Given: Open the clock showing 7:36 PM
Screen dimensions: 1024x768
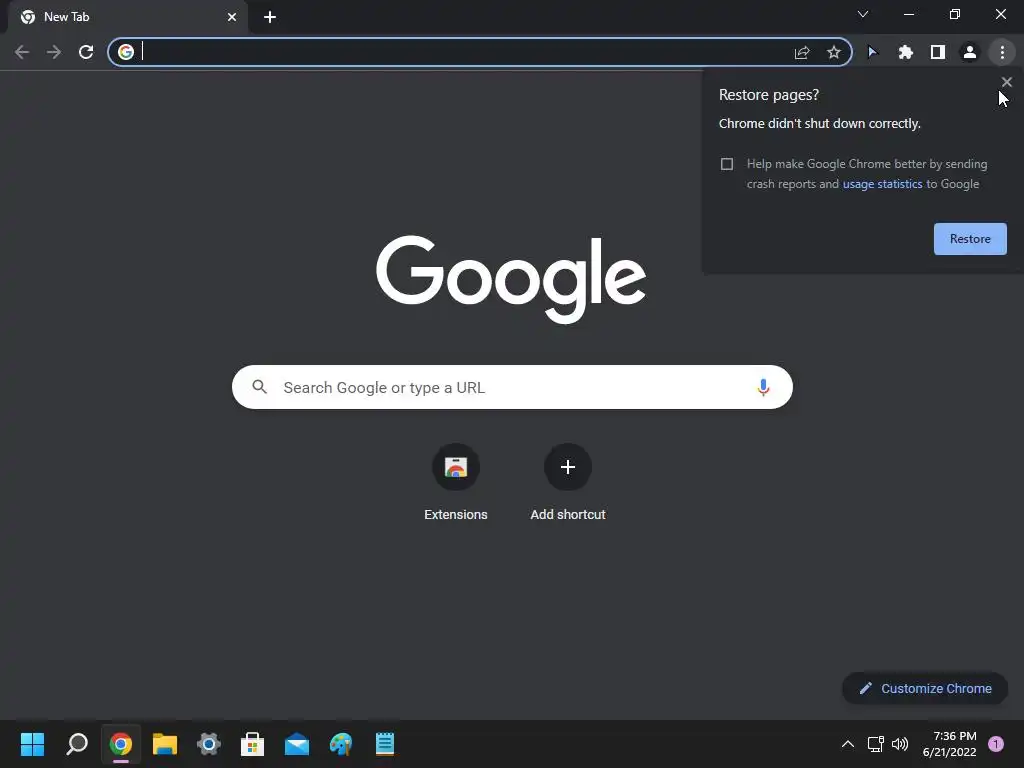Looking at the screenshot, I should [x=949, y=744].
